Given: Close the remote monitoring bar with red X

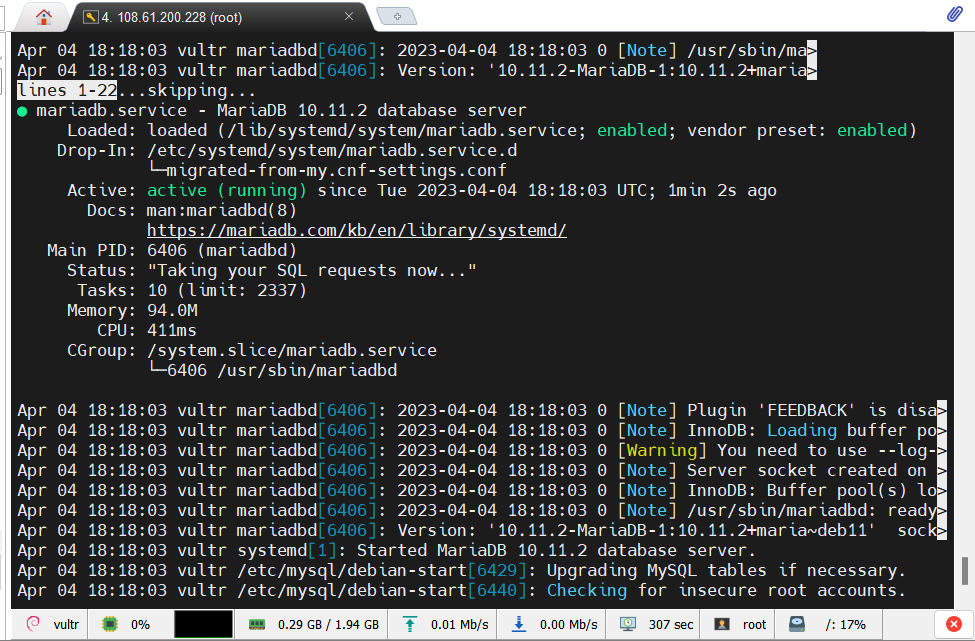Looking at the screenshot, I should pyautogui.click(x=952, y=625).
